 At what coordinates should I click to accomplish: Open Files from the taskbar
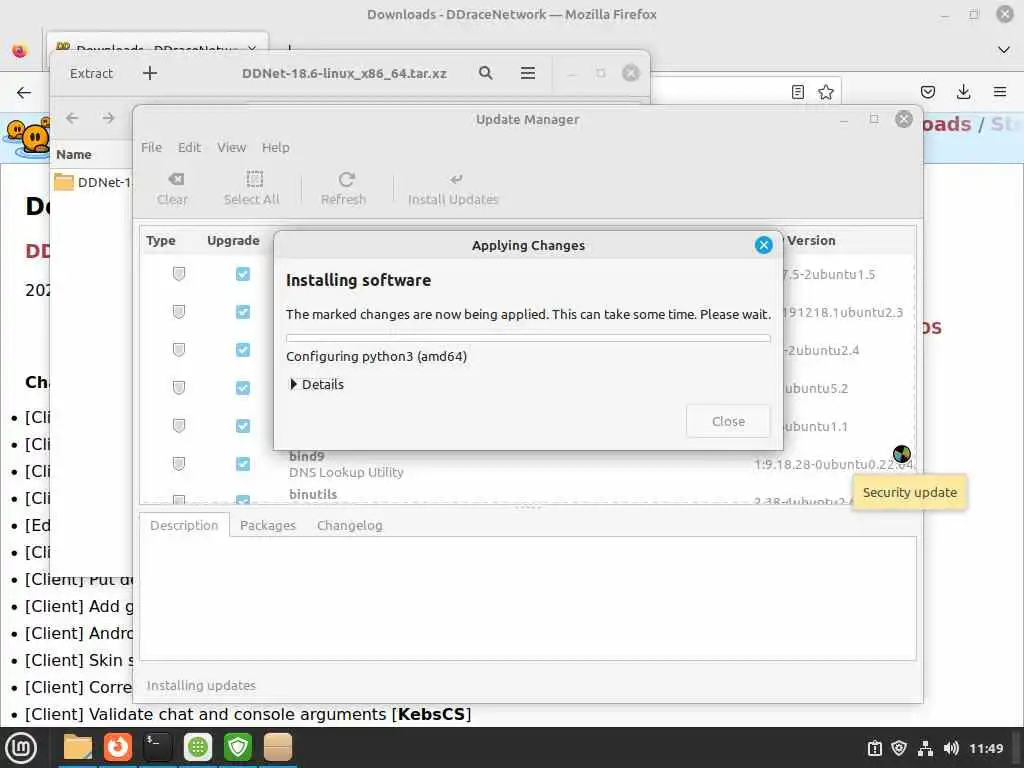pyautogui.click(x=78, y=747)
